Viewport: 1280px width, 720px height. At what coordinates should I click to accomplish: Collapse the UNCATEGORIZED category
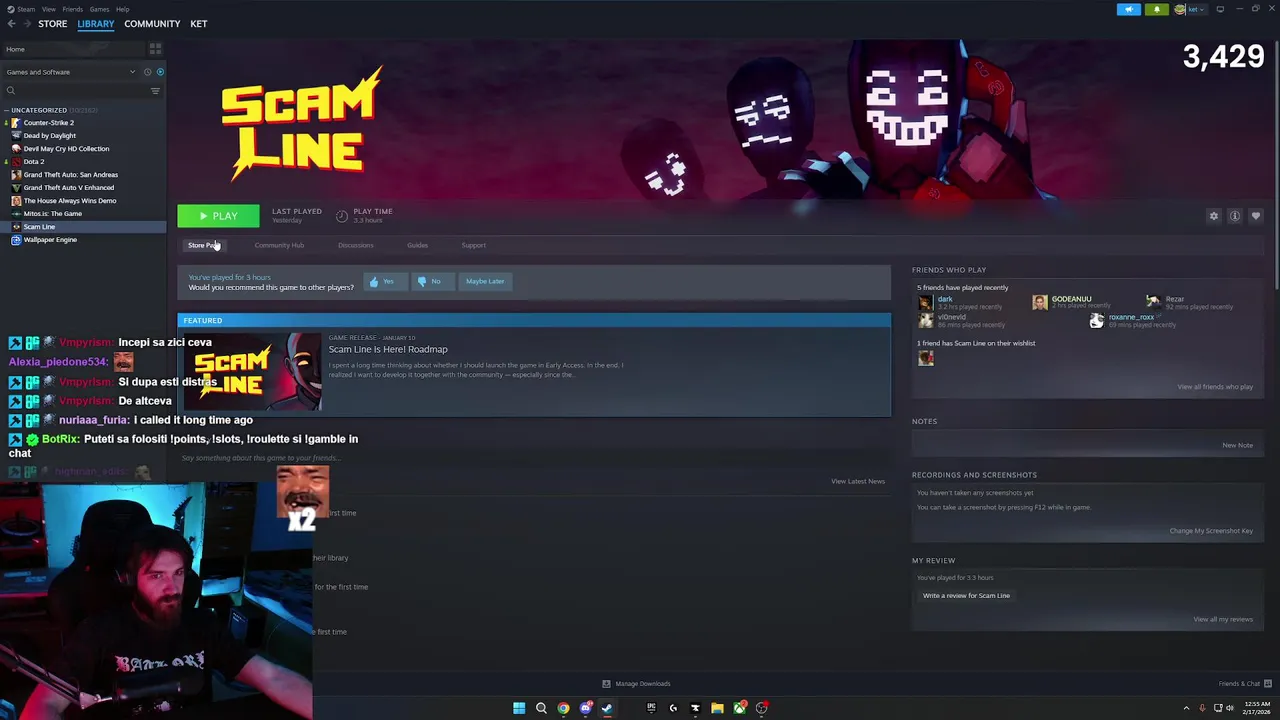(x=38, y=110)
